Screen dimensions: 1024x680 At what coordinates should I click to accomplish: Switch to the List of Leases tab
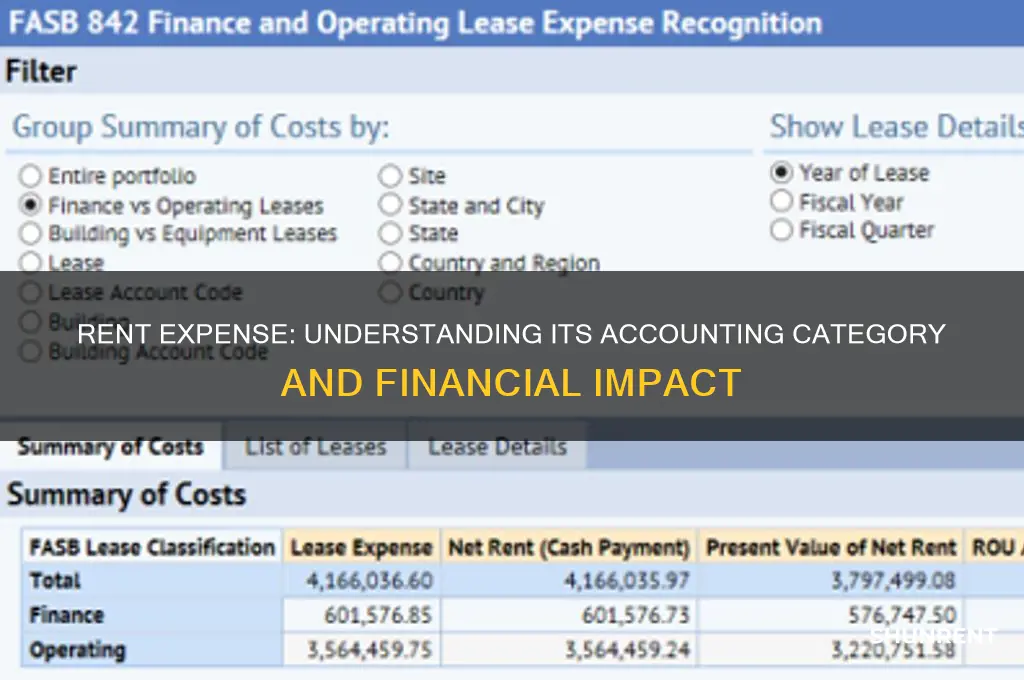tap(315, 447)
